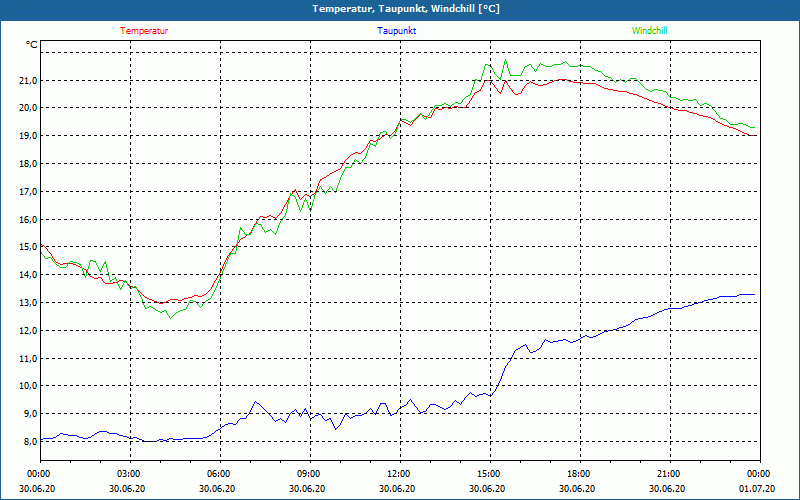Image resolution: width=800 pixels, height=500 pixels.
Task: Click the 12:00 time label
Action: pos(399,474)
